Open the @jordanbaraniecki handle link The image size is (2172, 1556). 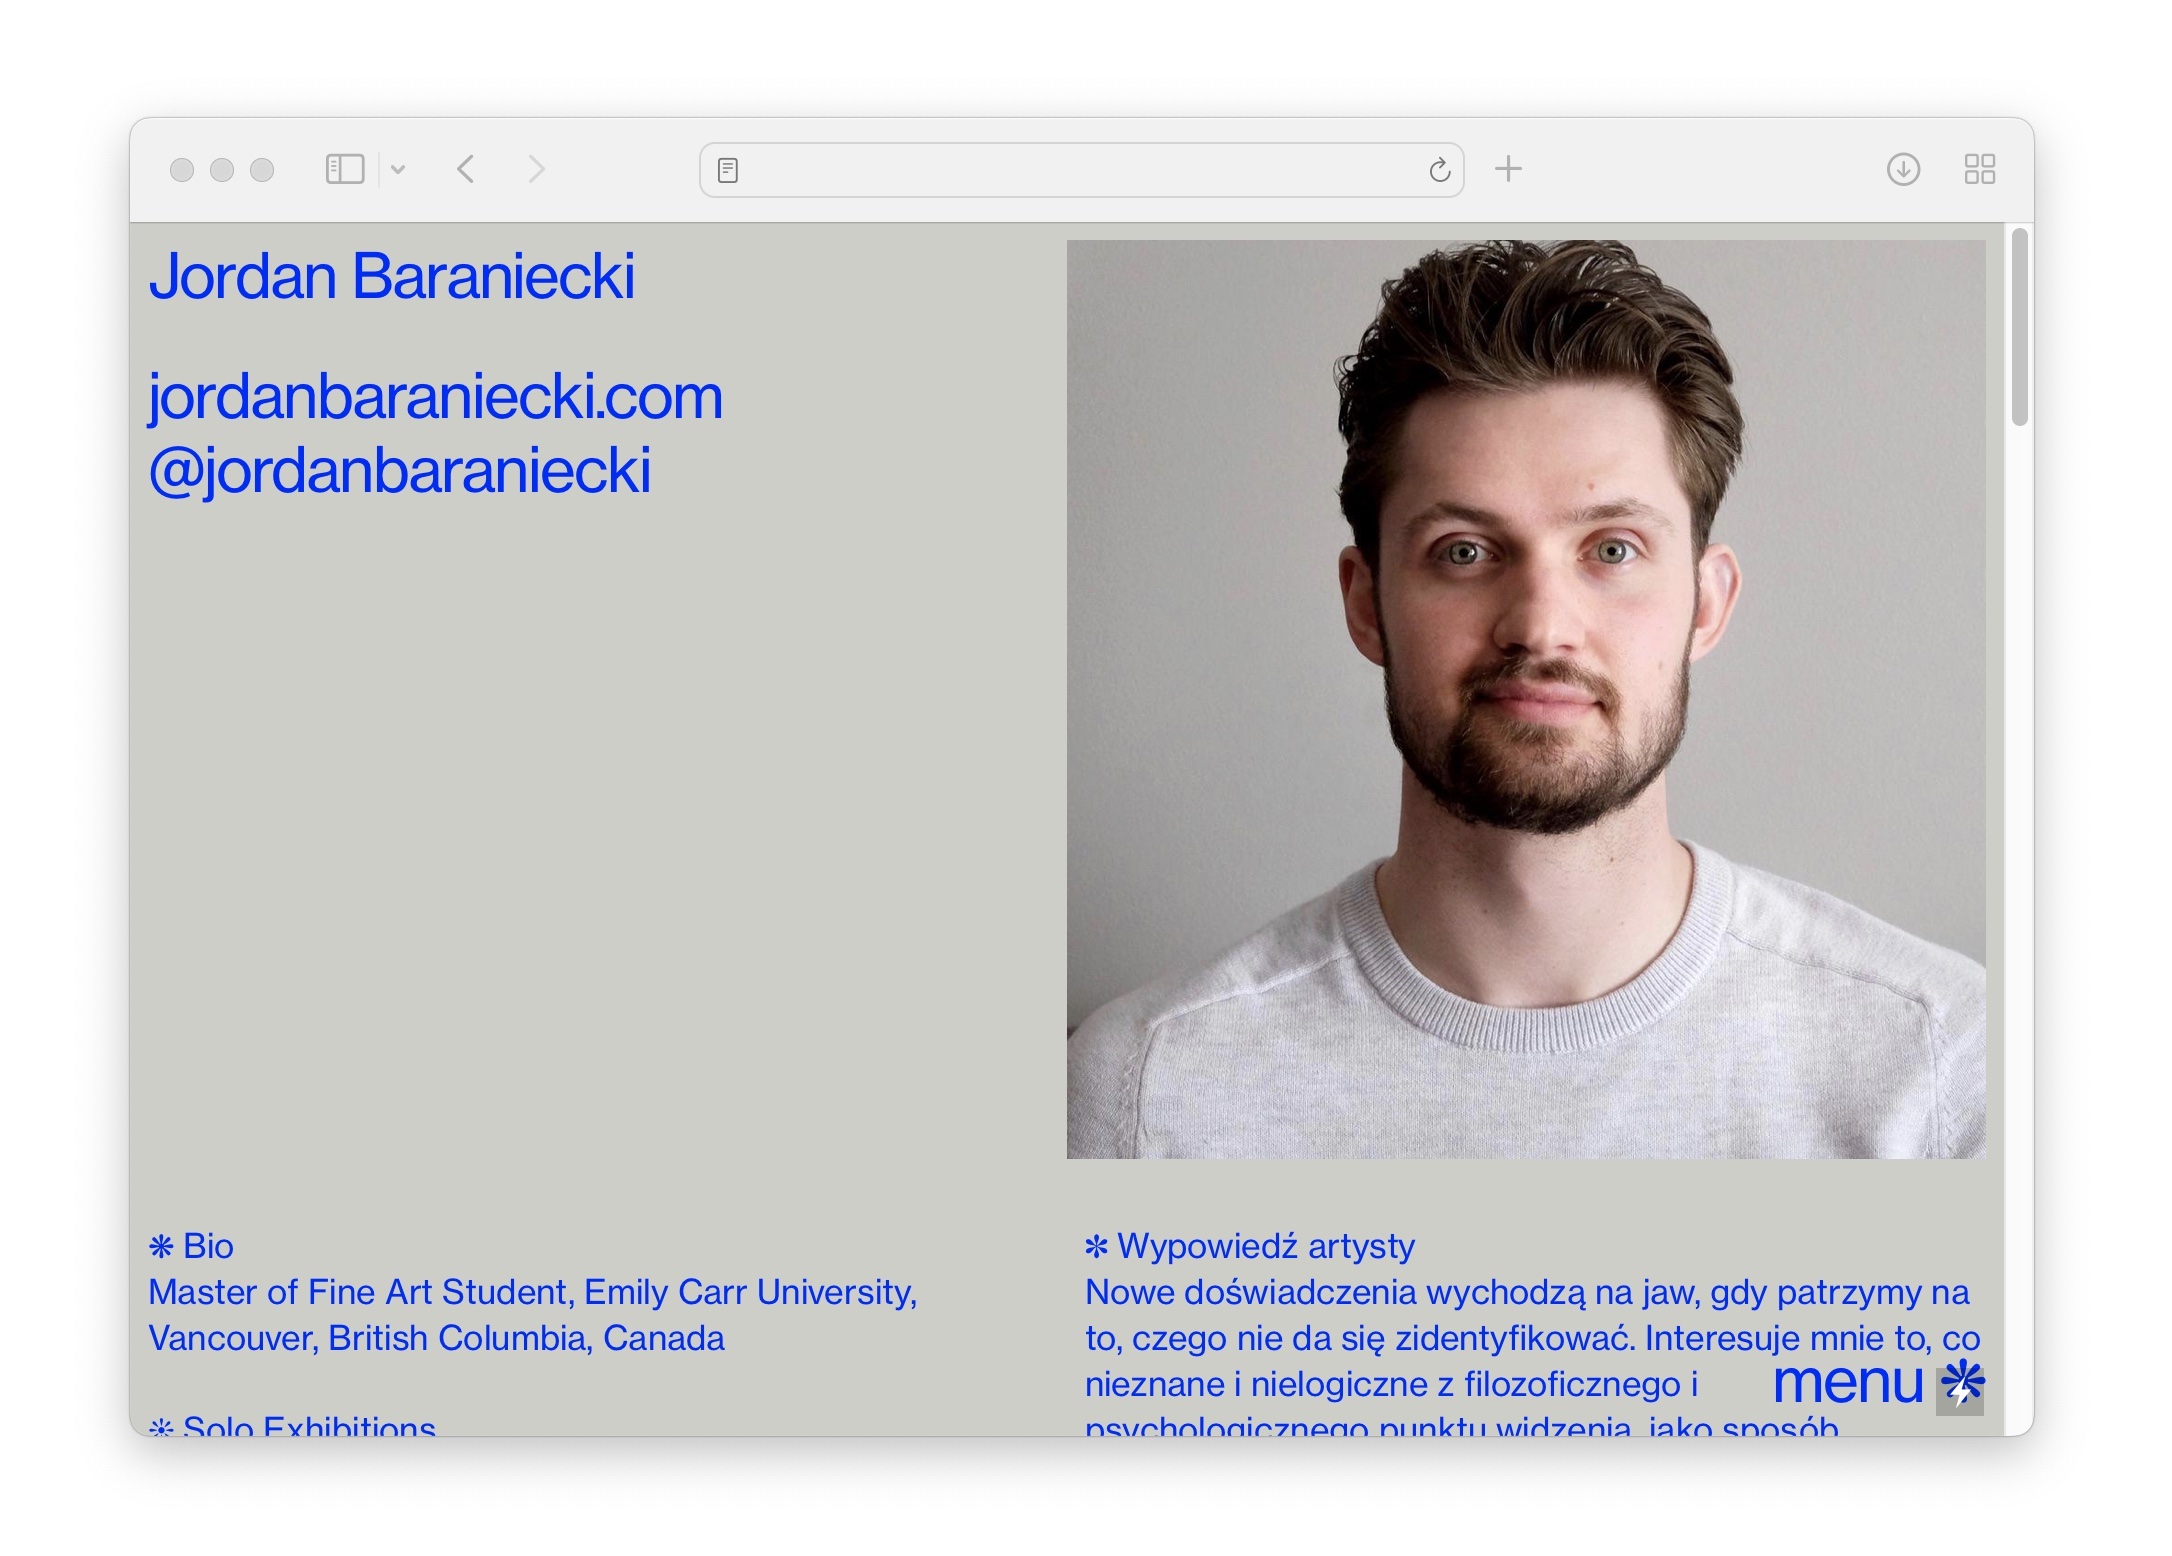(x=400, y=471)
